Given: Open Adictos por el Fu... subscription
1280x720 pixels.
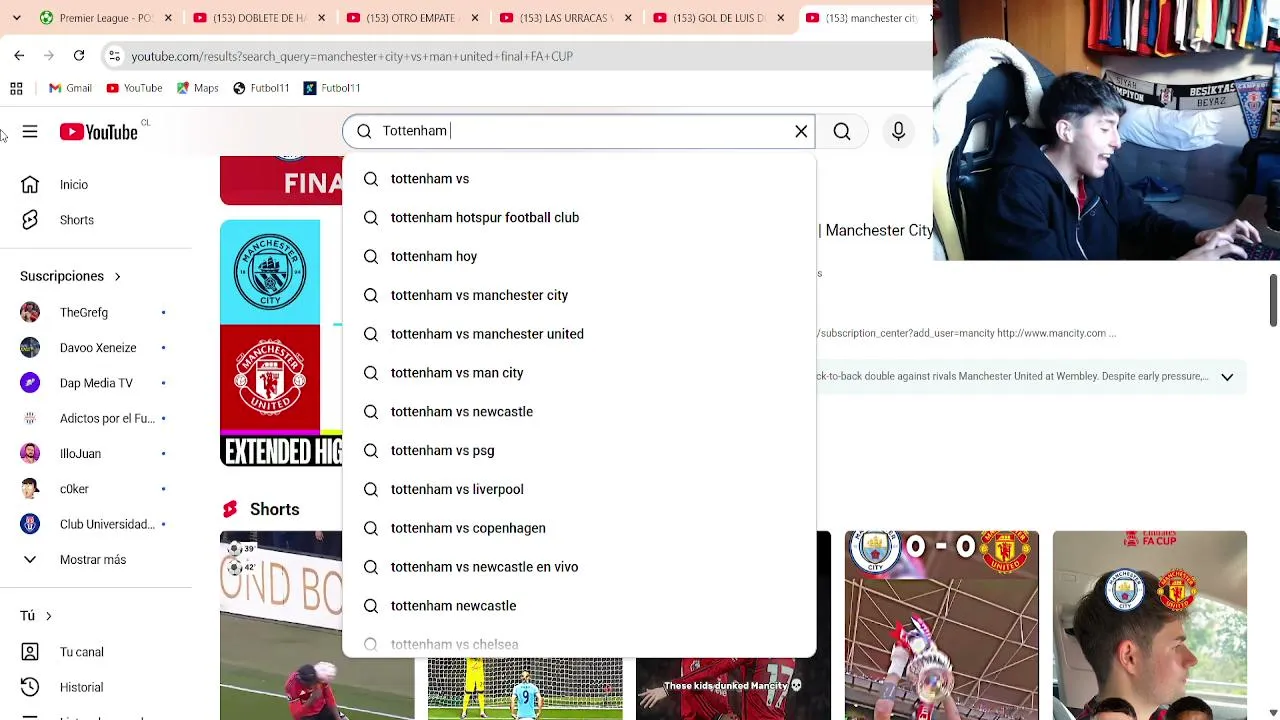Looking at the screenshot, I should coord(97,418).
